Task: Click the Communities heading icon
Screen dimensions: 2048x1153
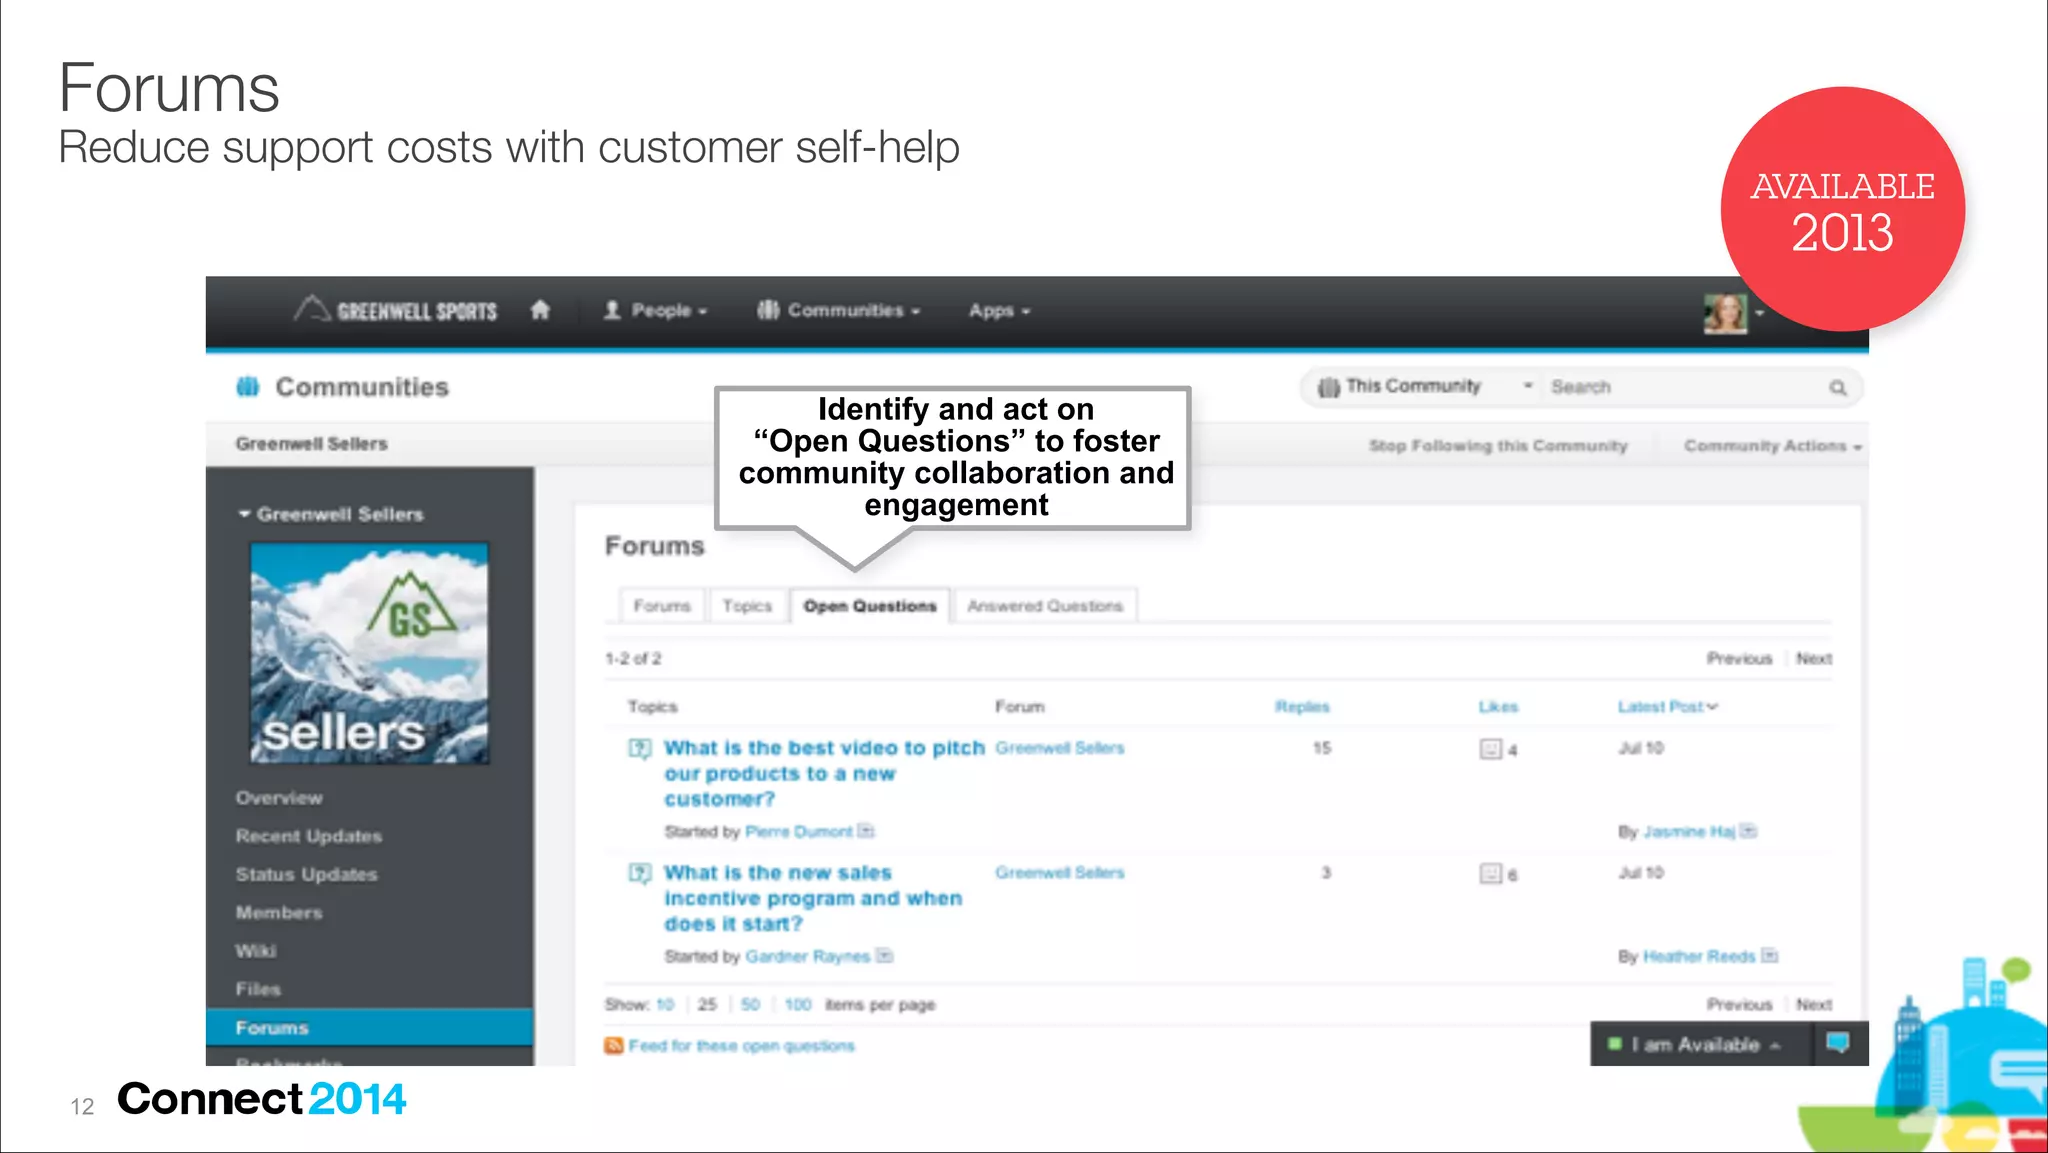Action: tap(248, 387)
